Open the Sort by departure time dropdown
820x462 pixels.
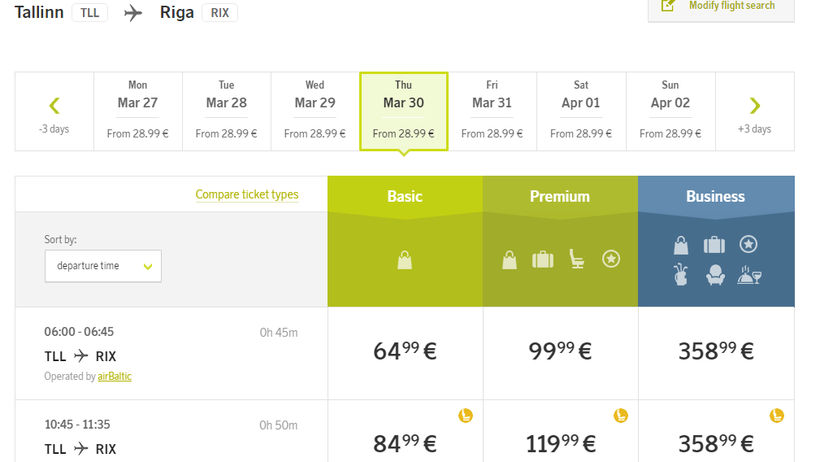click(x=103, y=266)
